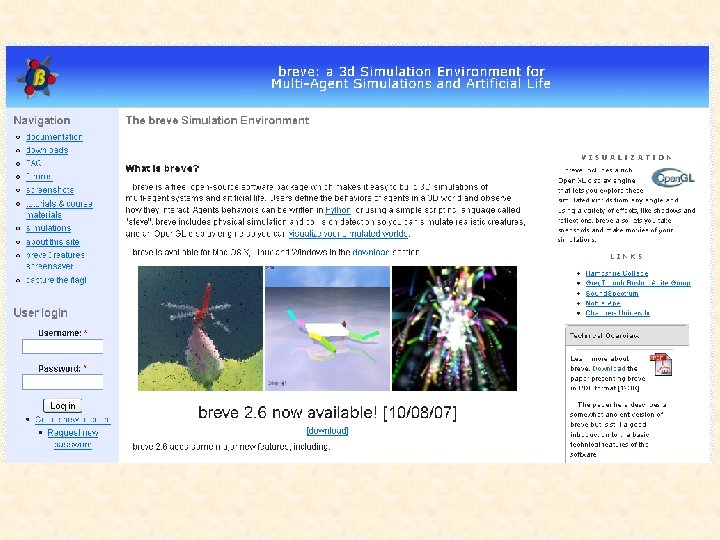Click the 'The breve Simulation Environment' heading
The image size is (720, 540).
coord(217,120)
